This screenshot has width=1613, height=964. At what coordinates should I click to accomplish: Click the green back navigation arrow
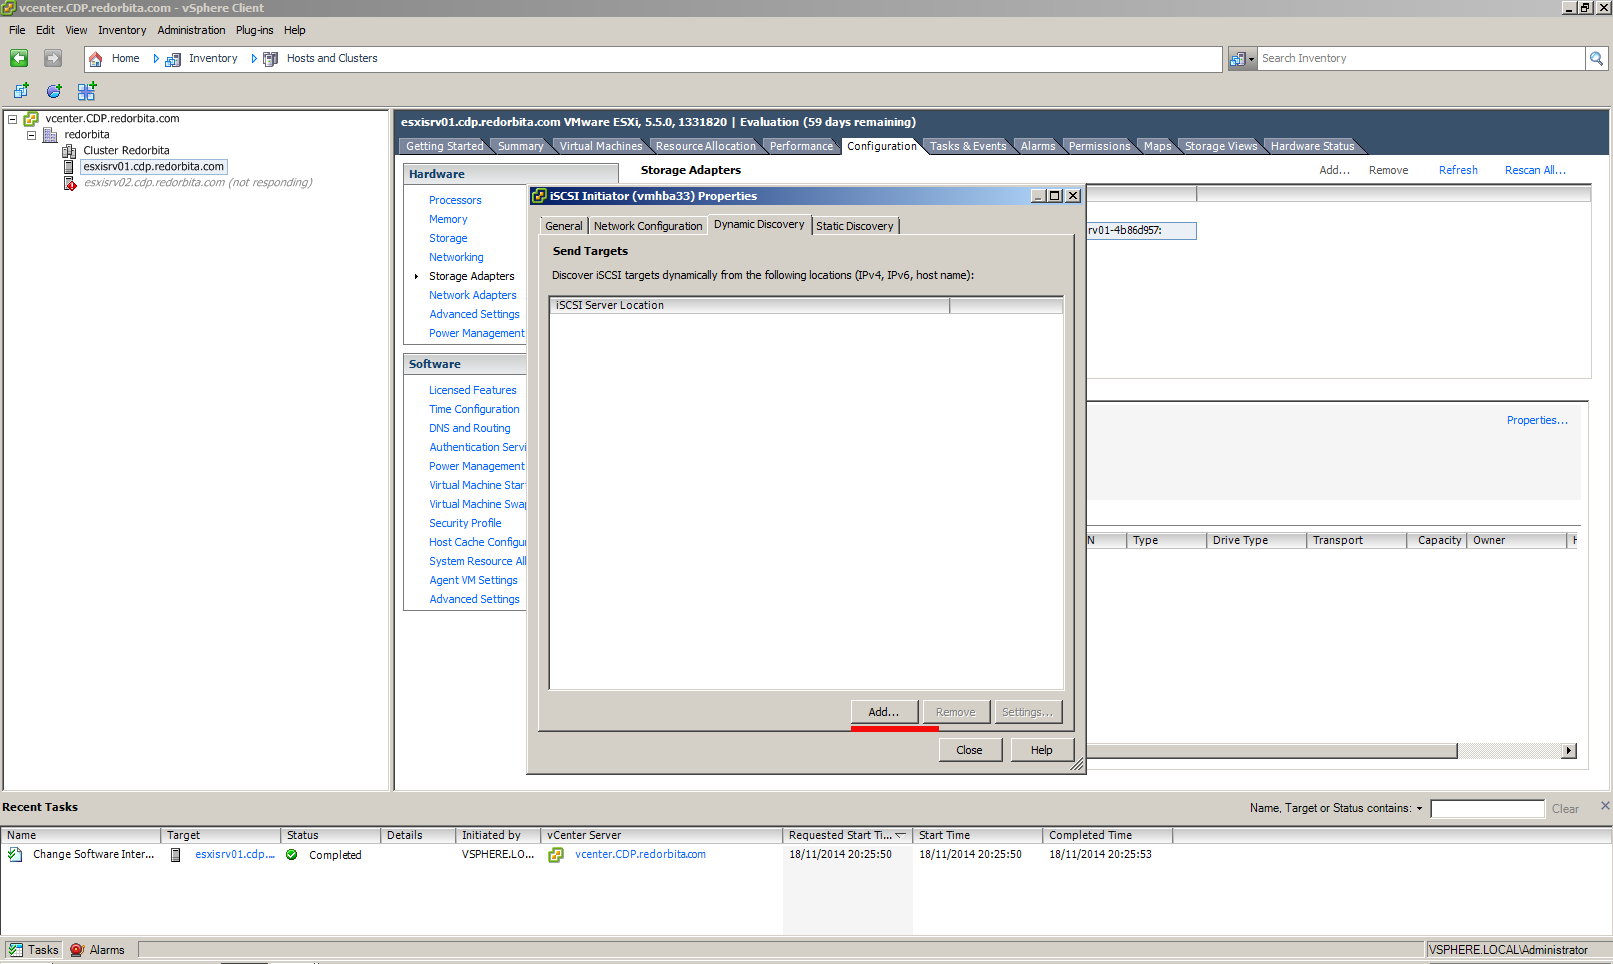(19, 59)
